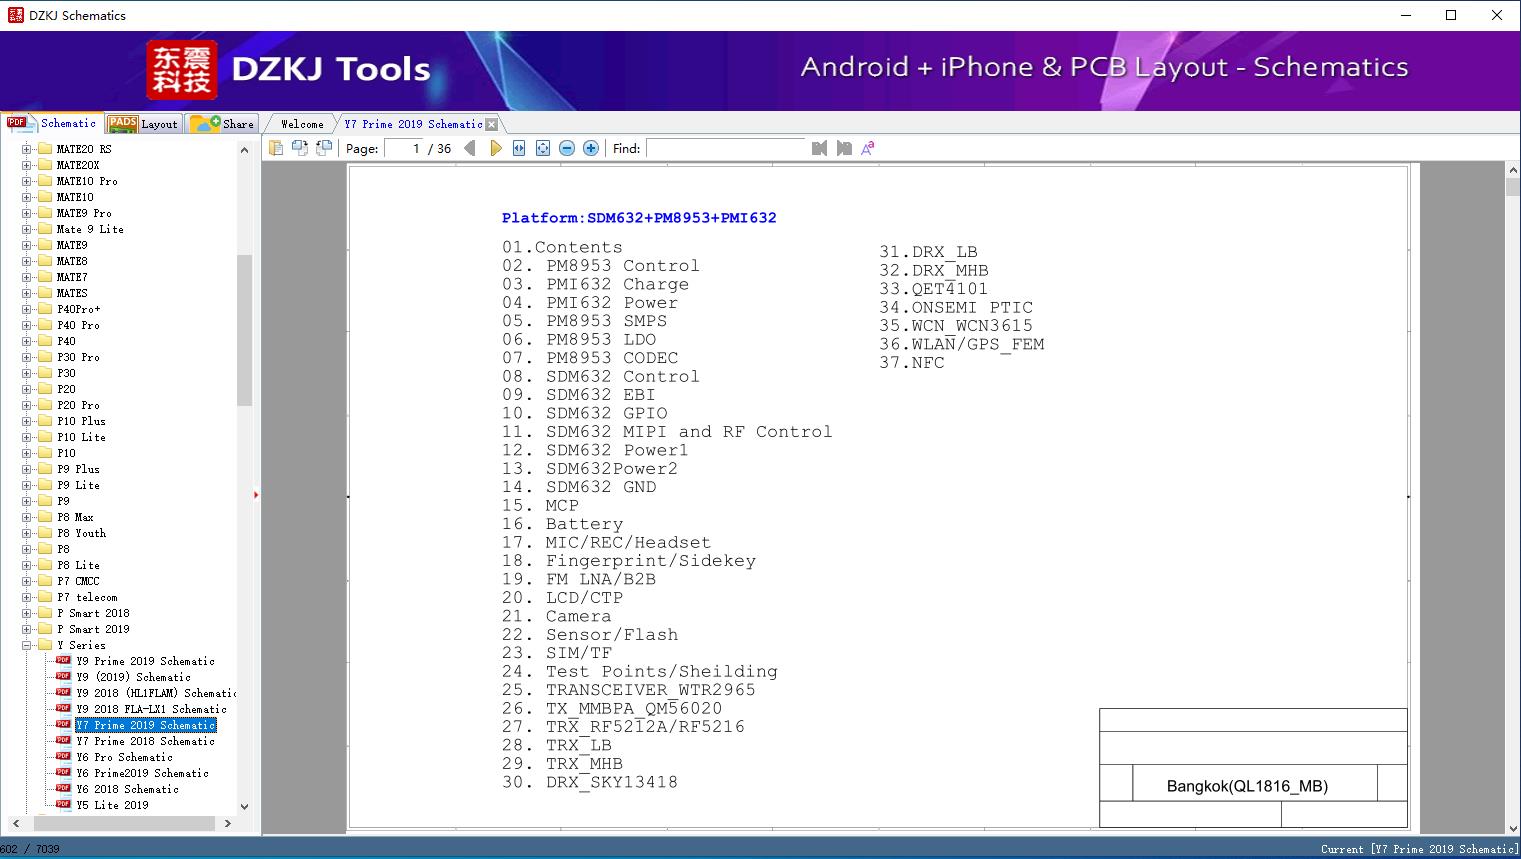Select the Y7 Prime 2019 Schematic document tab
1521x859 pixels.
[x=413, y=124]
